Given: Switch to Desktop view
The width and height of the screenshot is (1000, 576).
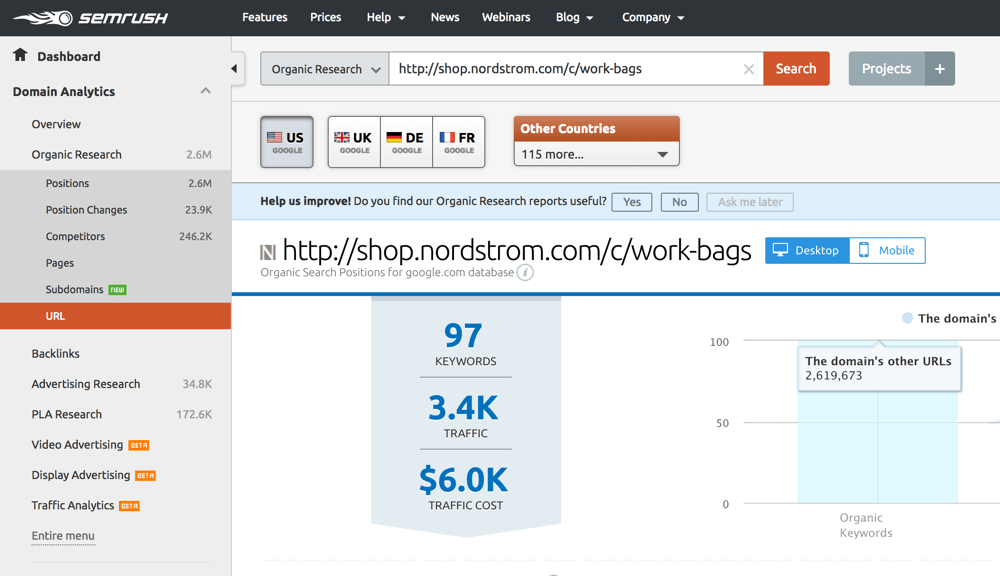Looking at the screenshot, I should click(807, 250).
